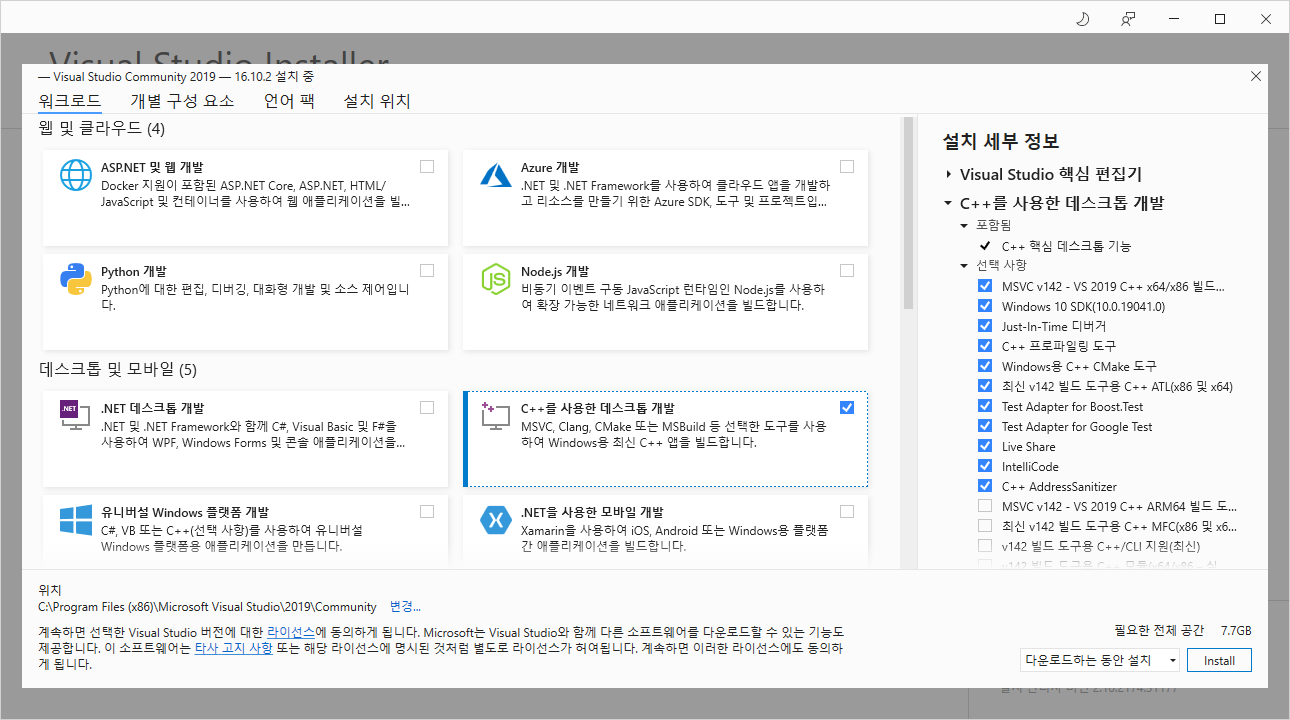This screenshot has width=1290, height=720.
Task: Check MSVC v142 ARM64 build tools option
Action: tap(985, 506)
